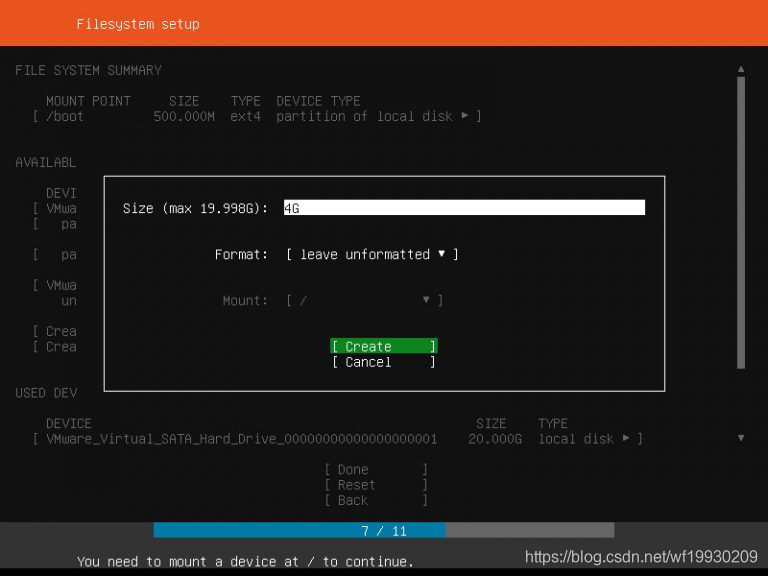
Task: Click partition of local disk device type text
Action: (x=364, y=116)
